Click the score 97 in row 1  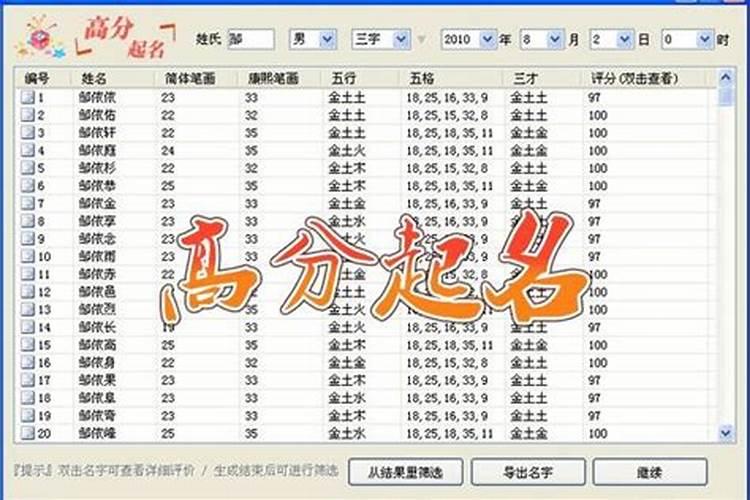coord(594,98)
